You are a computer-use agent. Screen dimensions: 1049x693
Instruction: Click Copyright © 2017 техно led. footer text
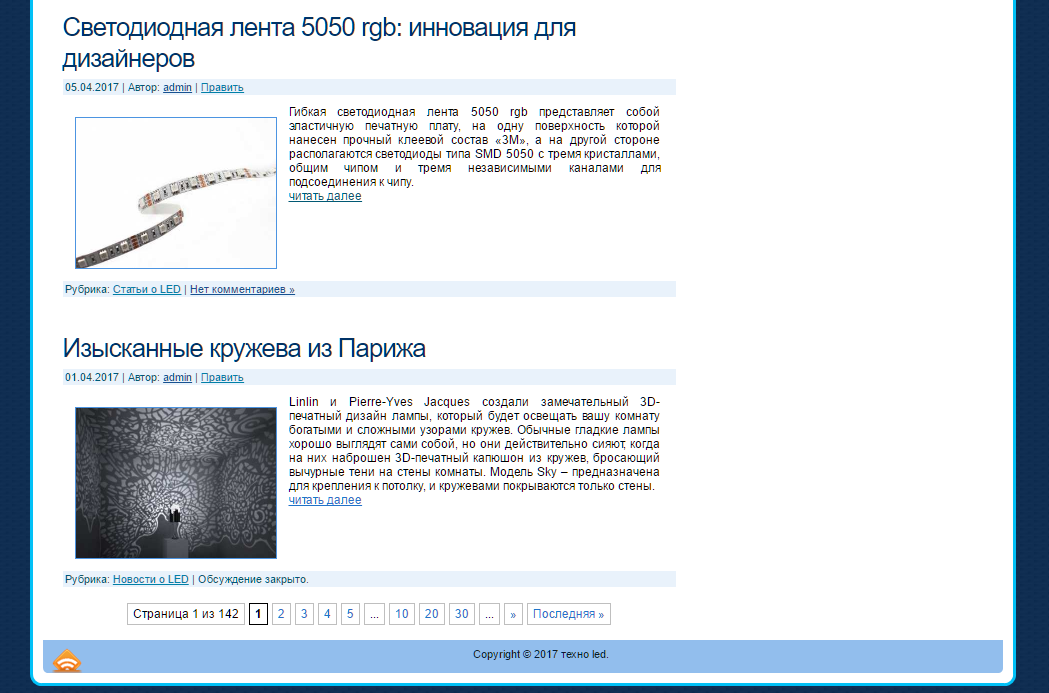tap(541, 654)
